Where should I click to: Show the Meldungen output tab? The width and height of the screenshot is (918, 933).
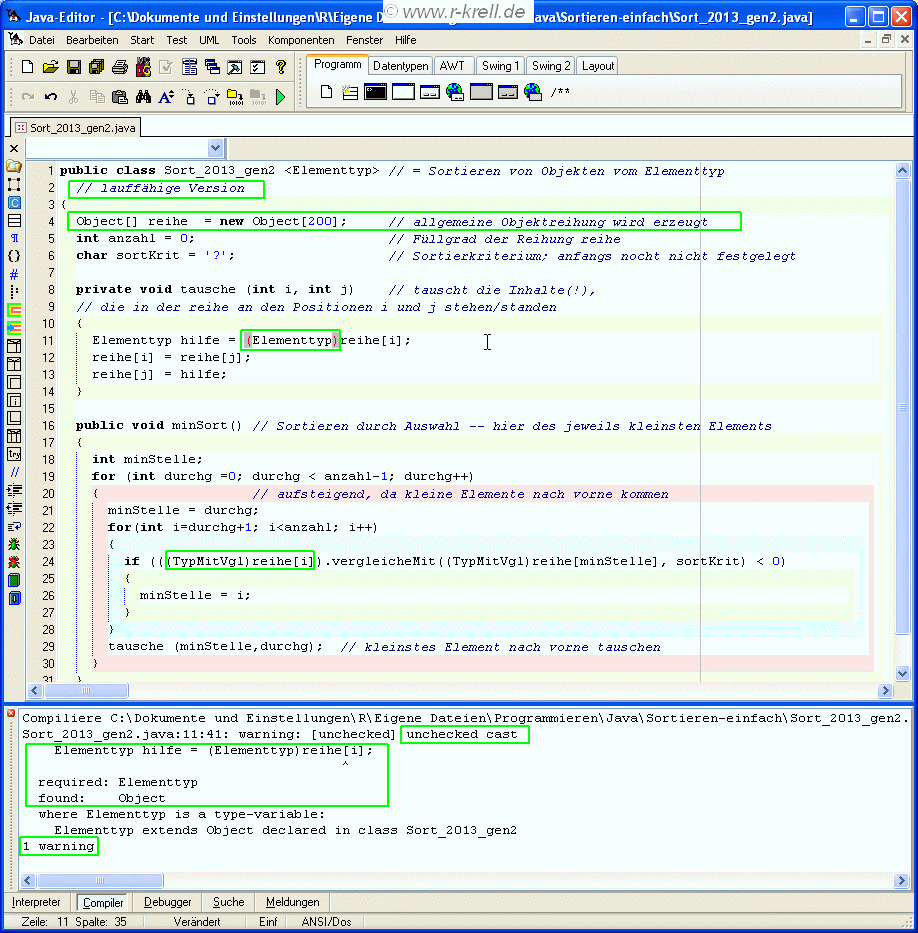[293, 902]
